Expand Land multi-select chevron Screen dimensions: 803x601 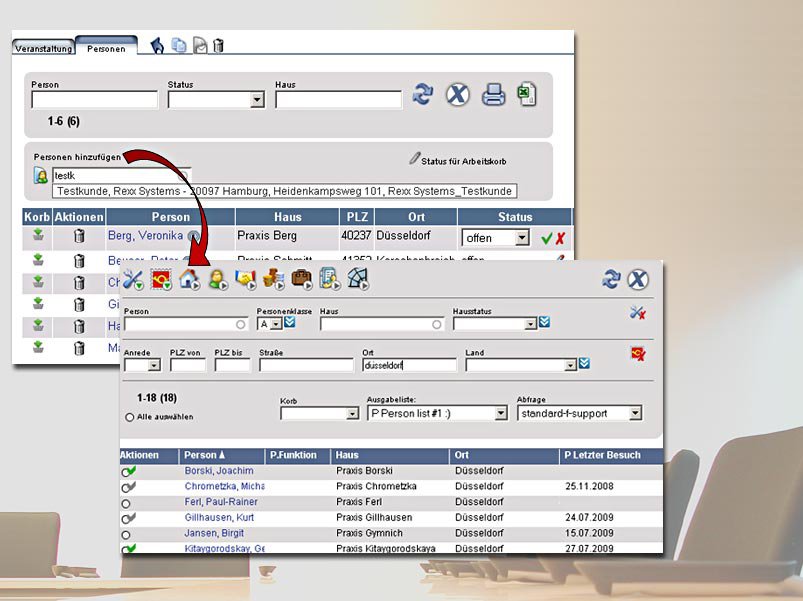(584, 363)
